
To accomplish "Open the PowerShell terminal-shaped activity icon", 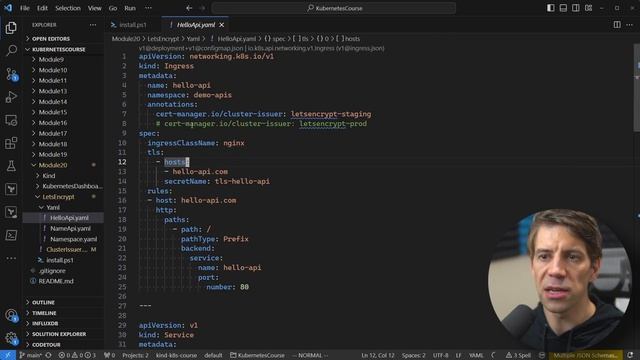I will coord(11,235).
